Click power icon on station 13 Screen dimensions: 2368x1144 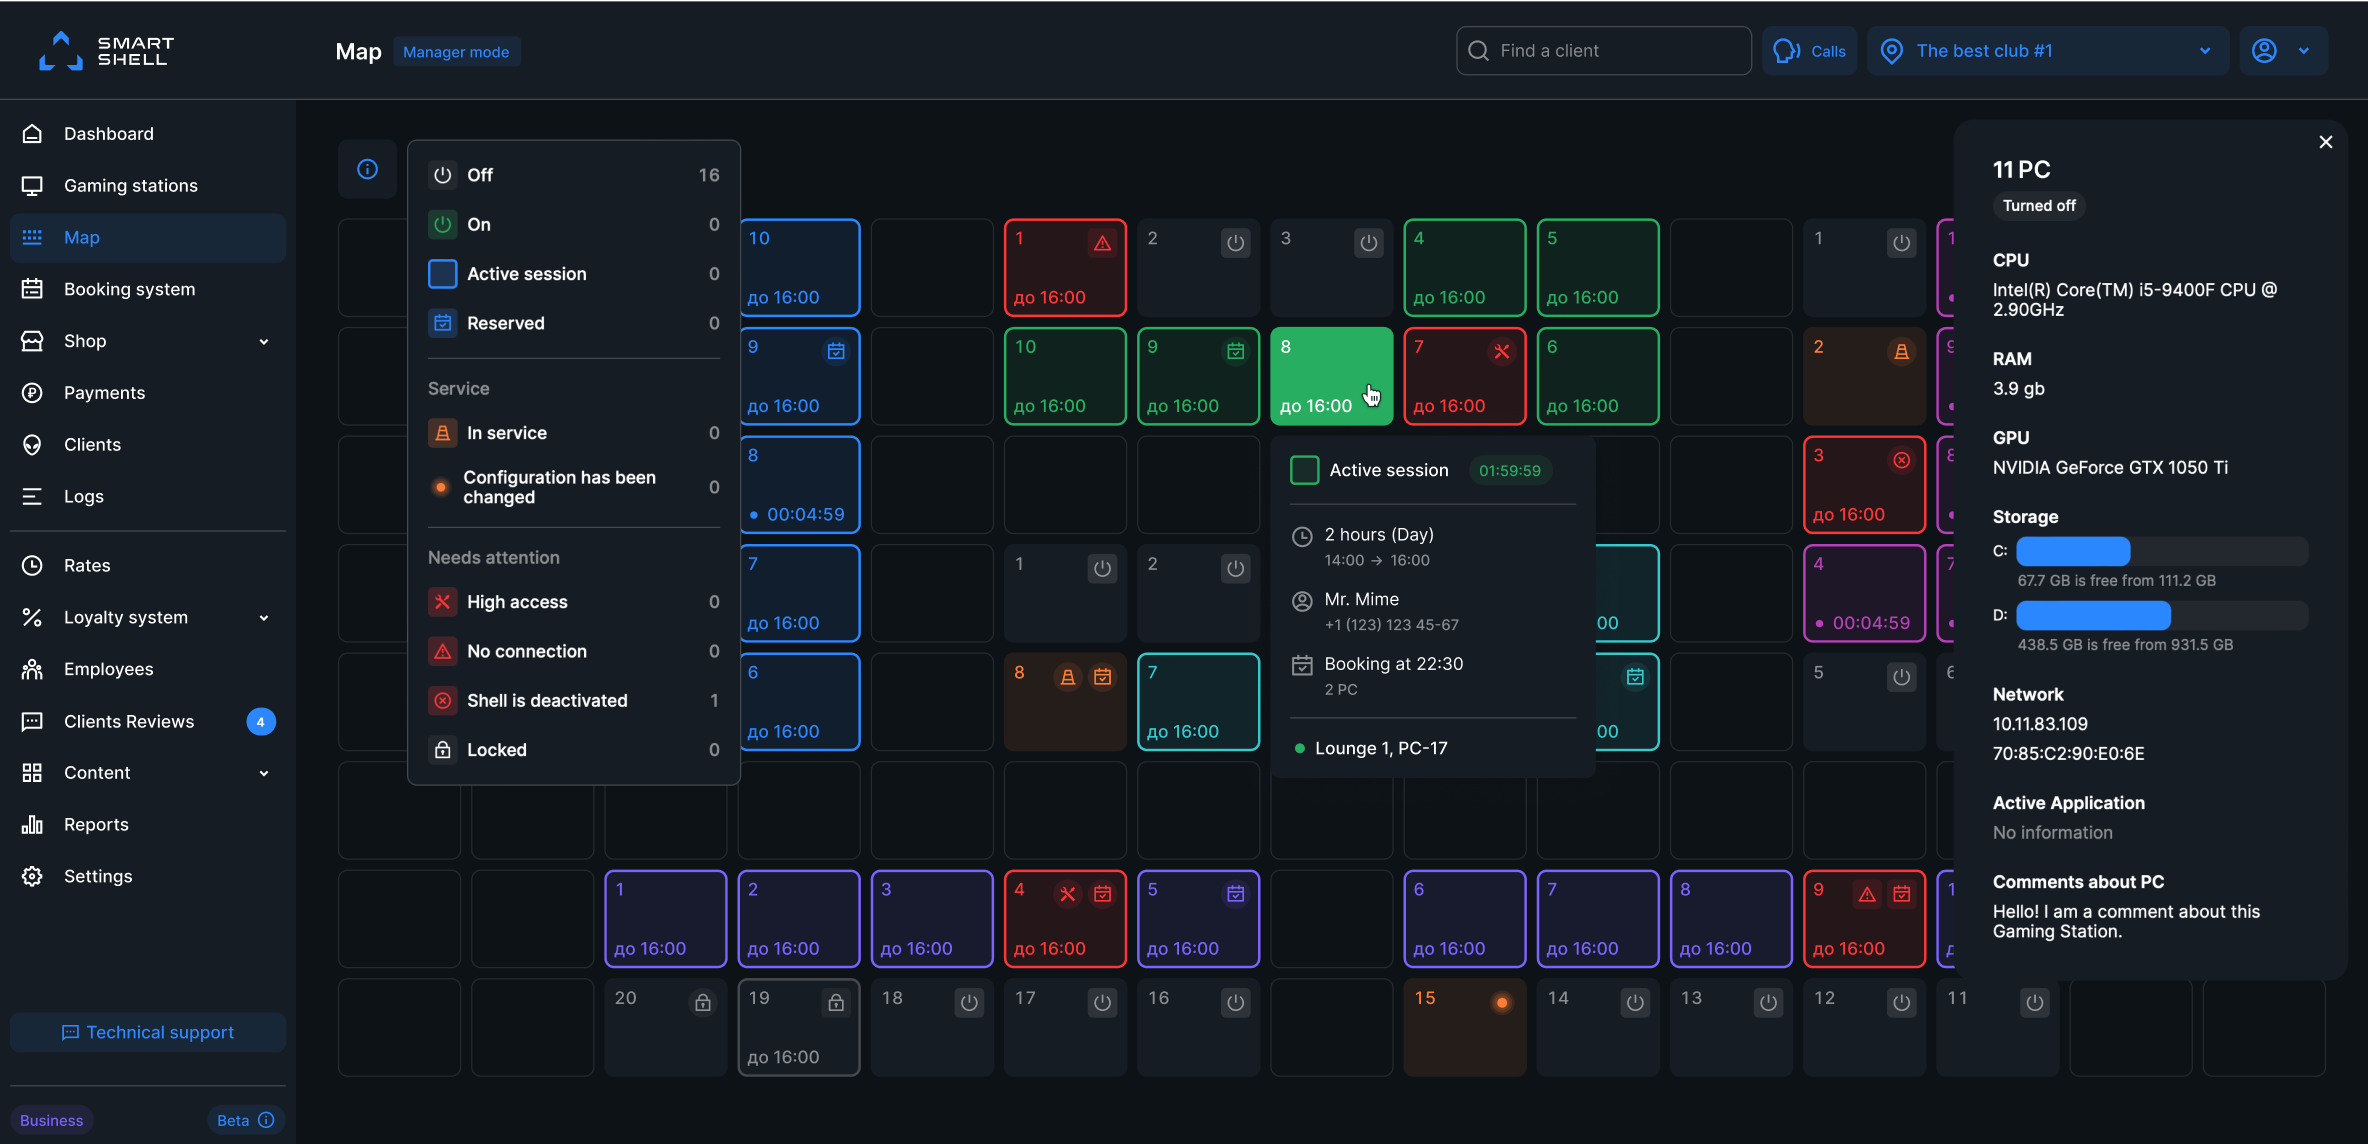pyautogui.click(x=1768, y=1002)
